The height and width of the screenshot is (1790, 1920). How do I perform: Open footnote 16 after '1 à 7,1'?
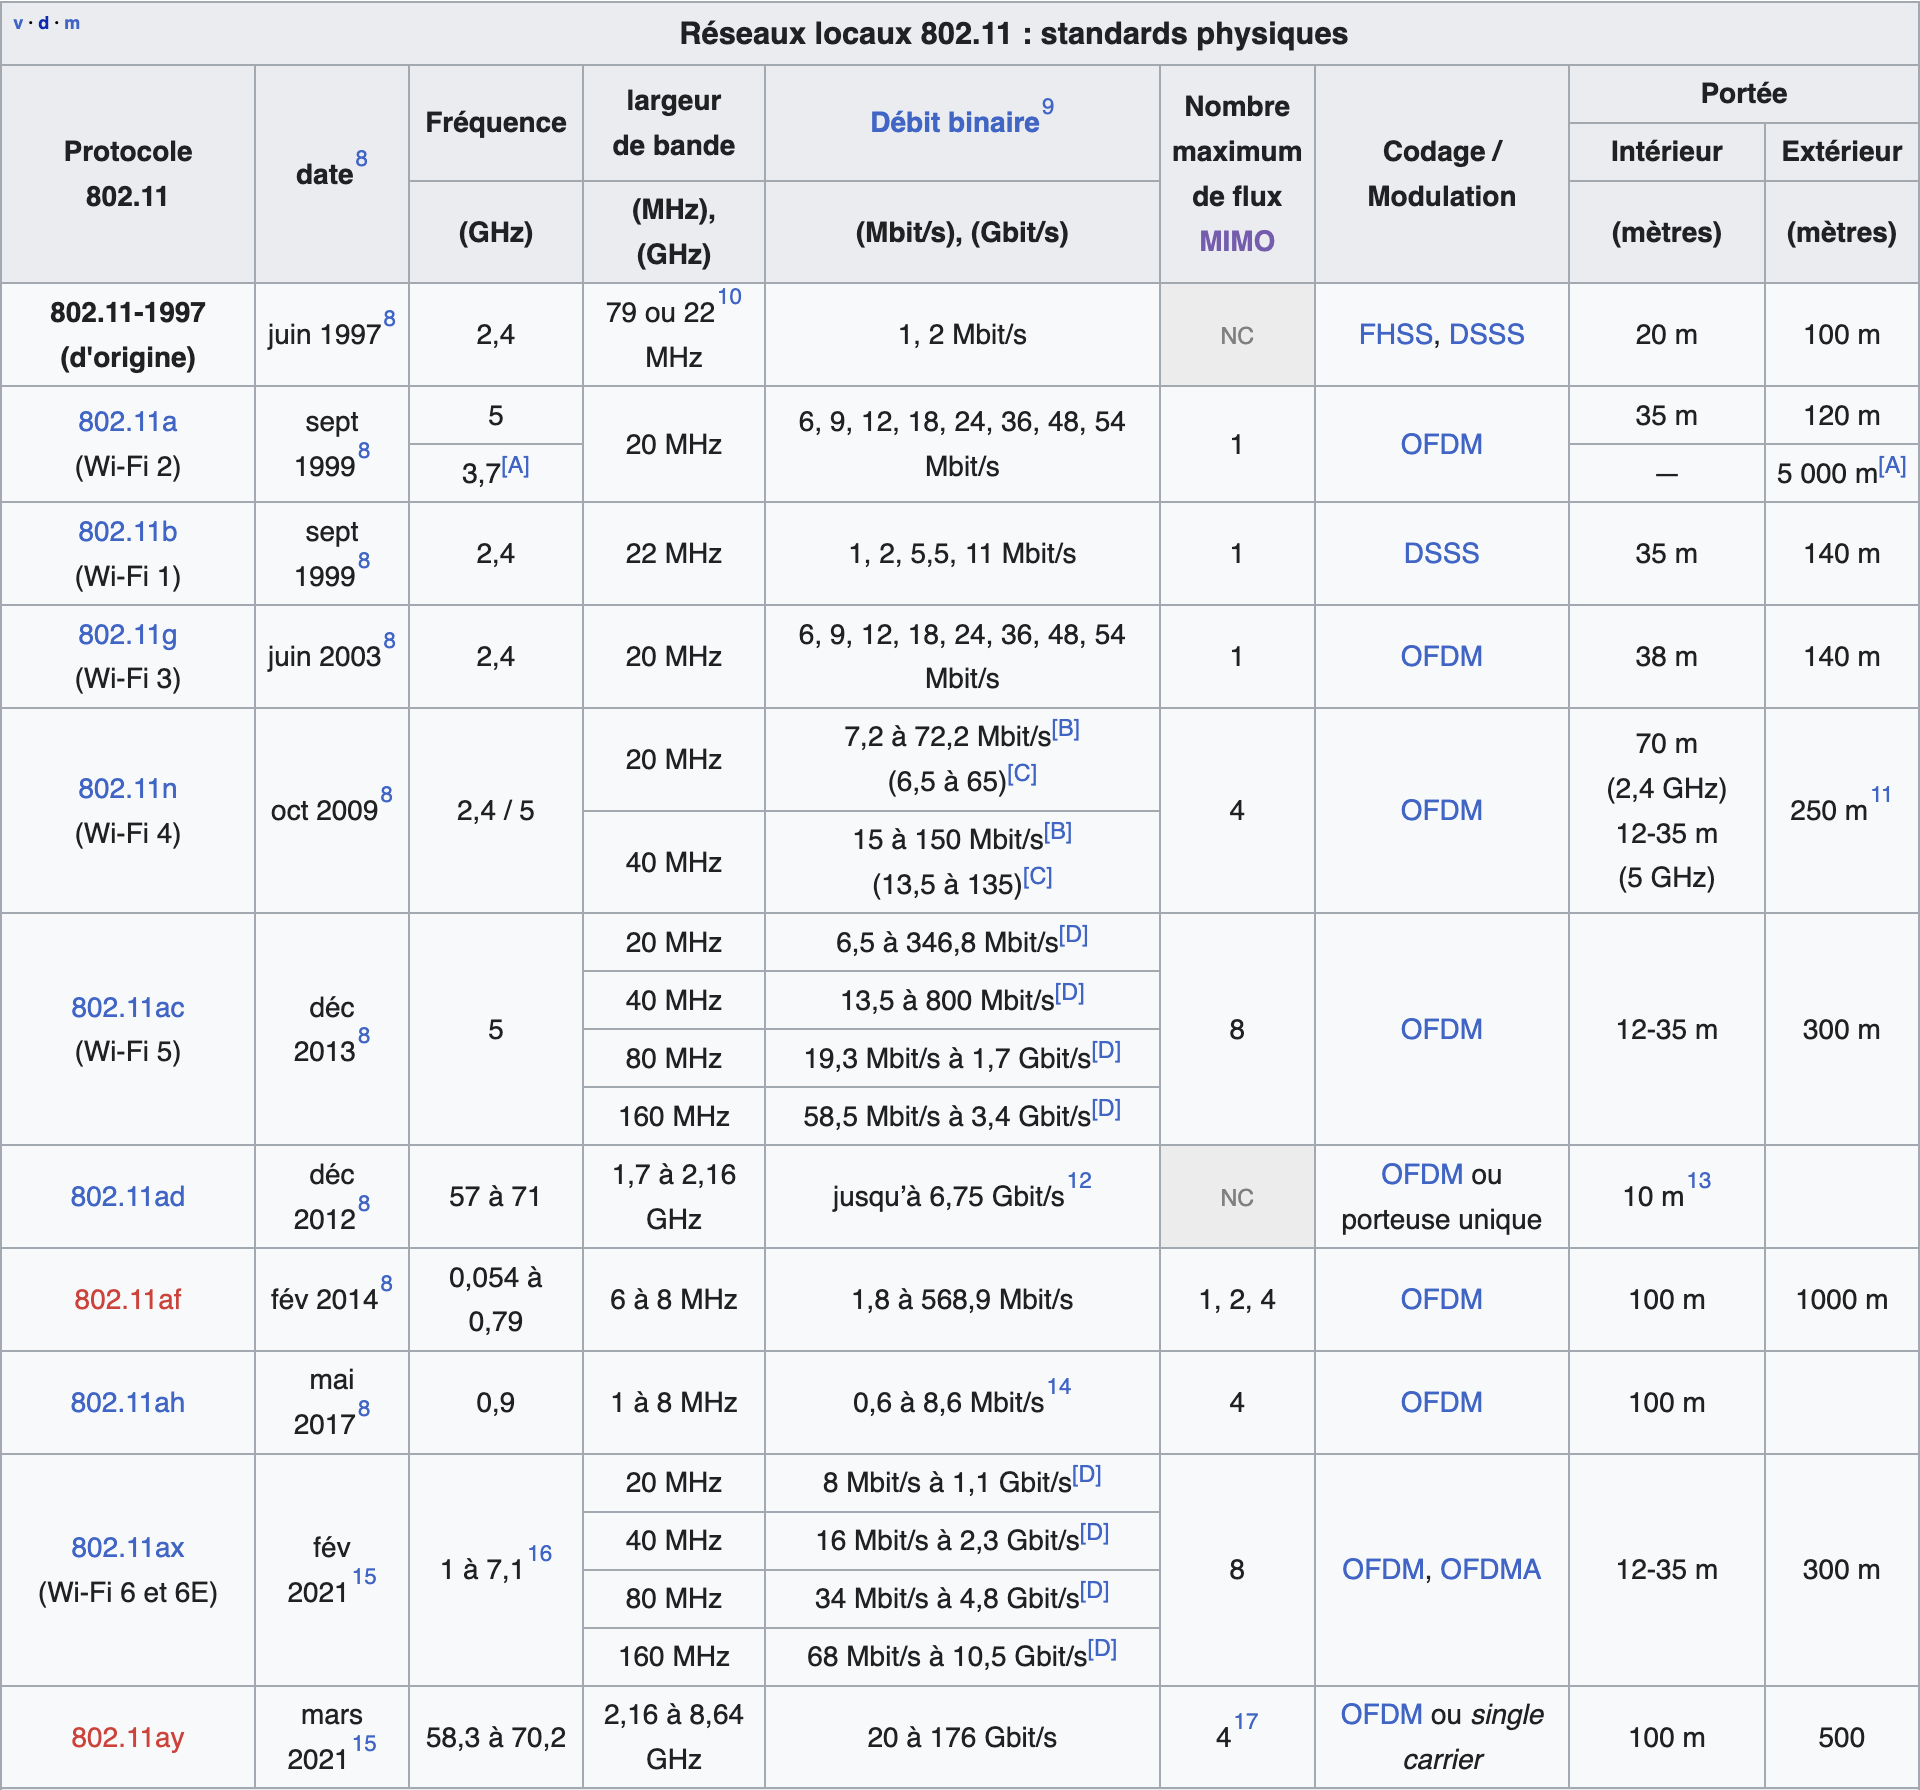pos(540,1554)
